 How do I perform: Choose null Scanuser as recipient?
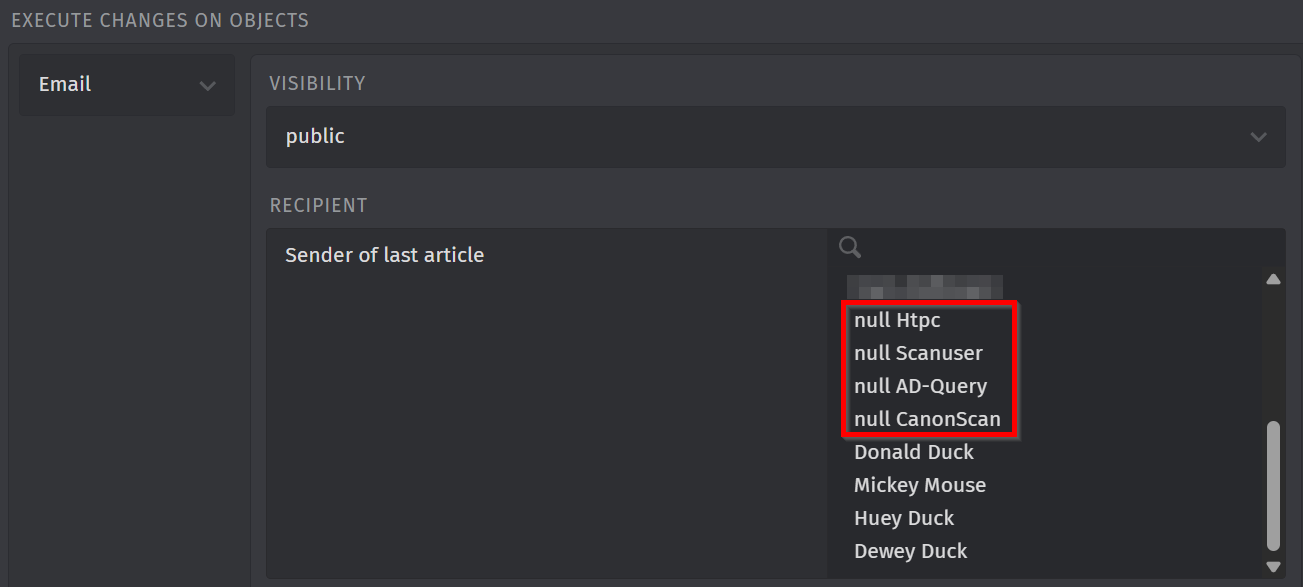coord(918,353)
